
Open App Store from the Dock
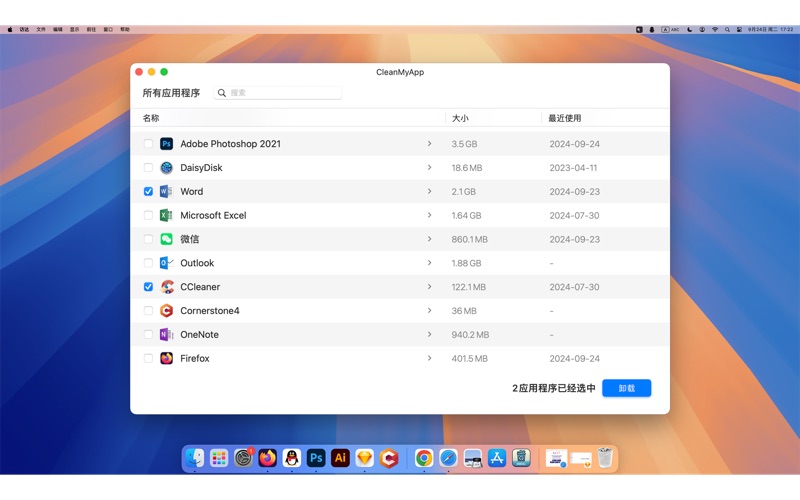(497, 458)
